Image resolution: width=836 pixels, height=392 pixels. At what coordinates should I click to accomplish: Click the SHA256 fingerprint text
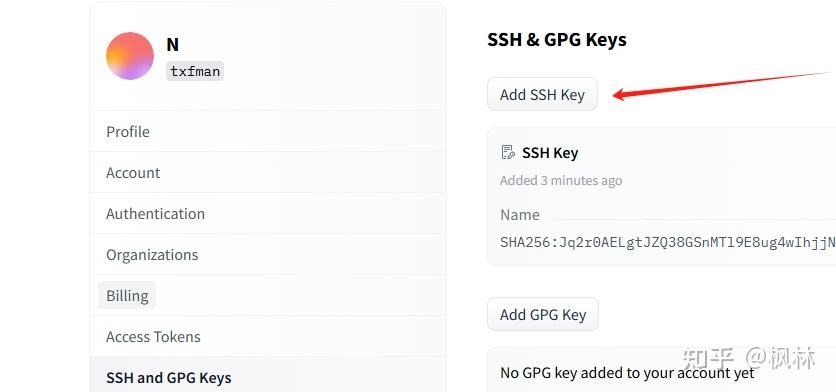[668, 243]
